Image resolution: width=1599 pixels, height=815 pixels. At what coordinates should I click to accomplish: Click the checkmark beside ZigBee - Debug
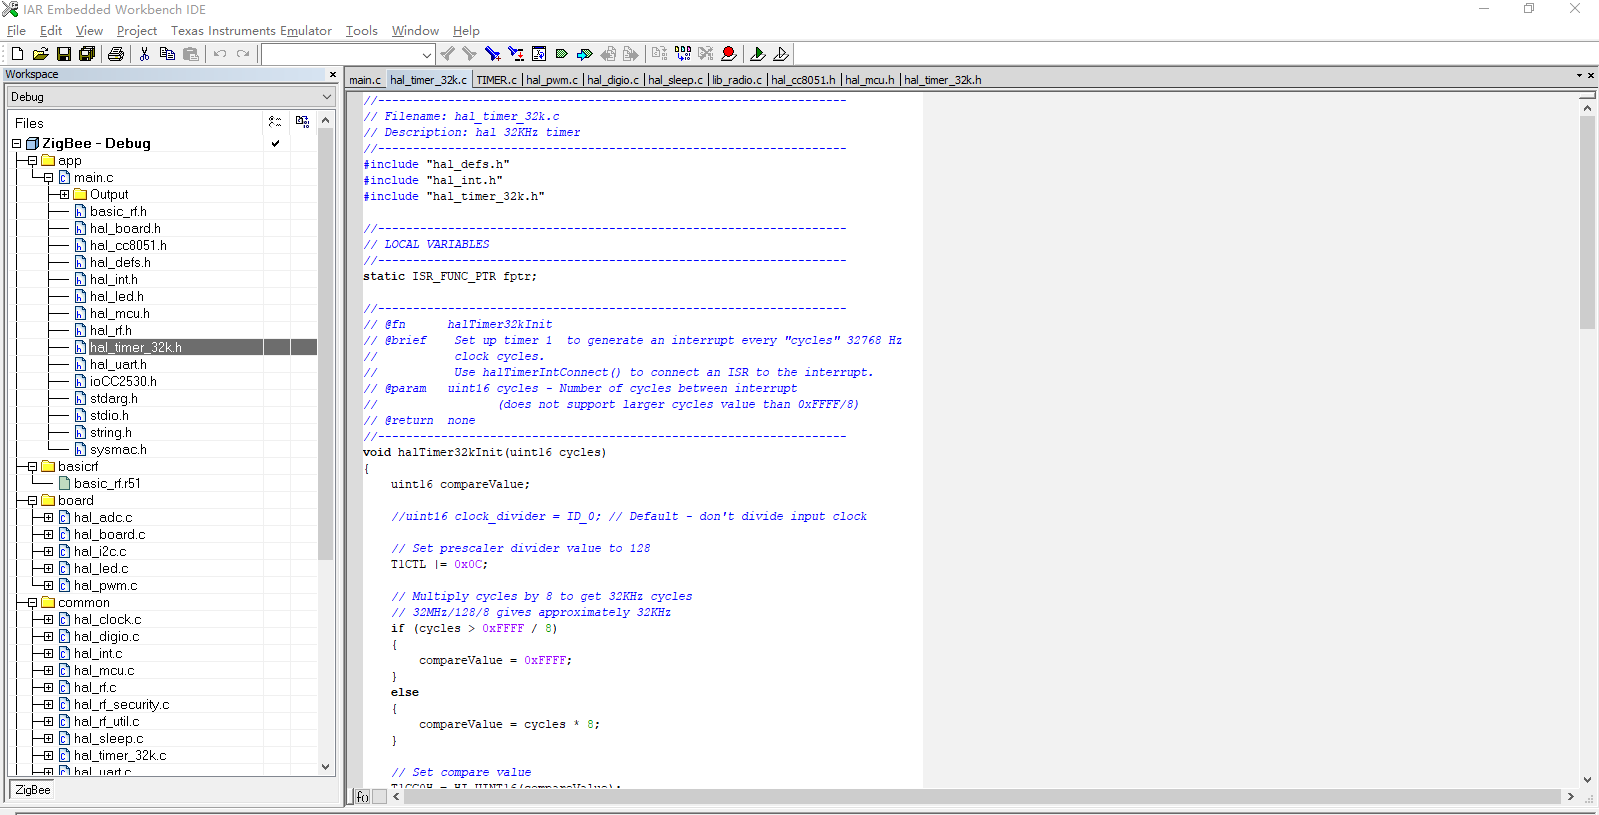click(275, 144)
